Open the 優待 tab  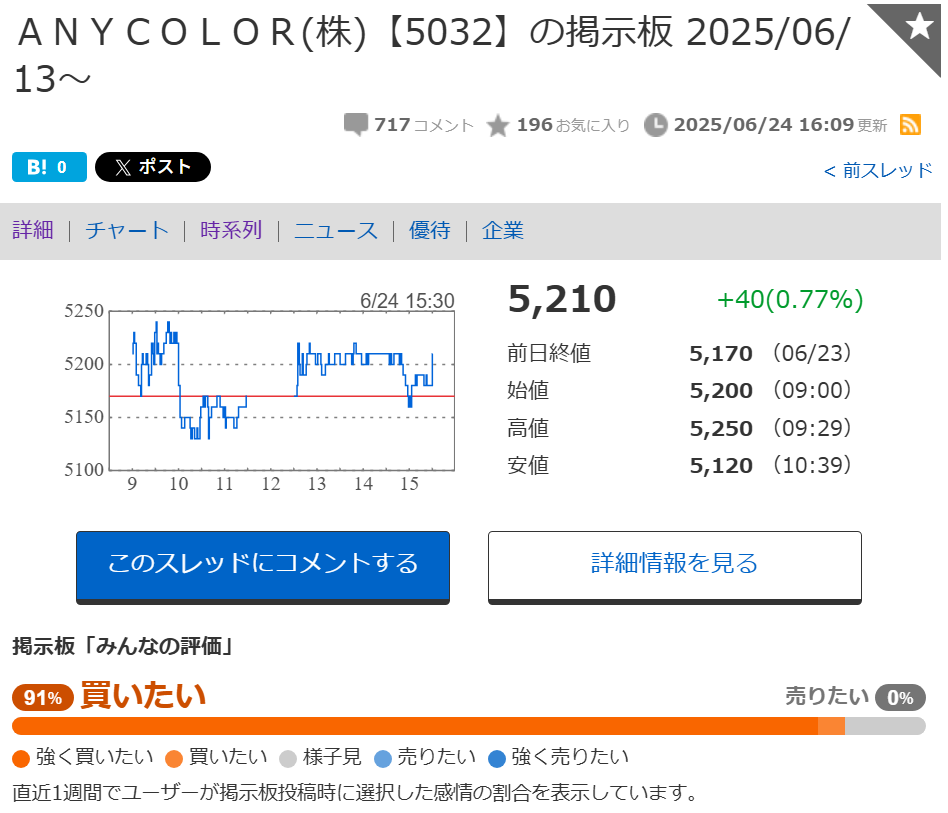430,230
